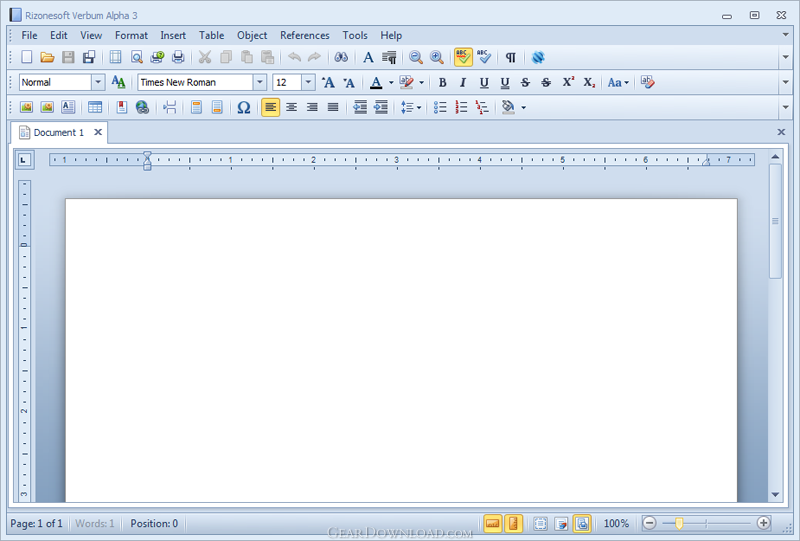Click the Open folder icon
Image resolution: width=800 pixels, height=541 pixels.
click(47, 57)
